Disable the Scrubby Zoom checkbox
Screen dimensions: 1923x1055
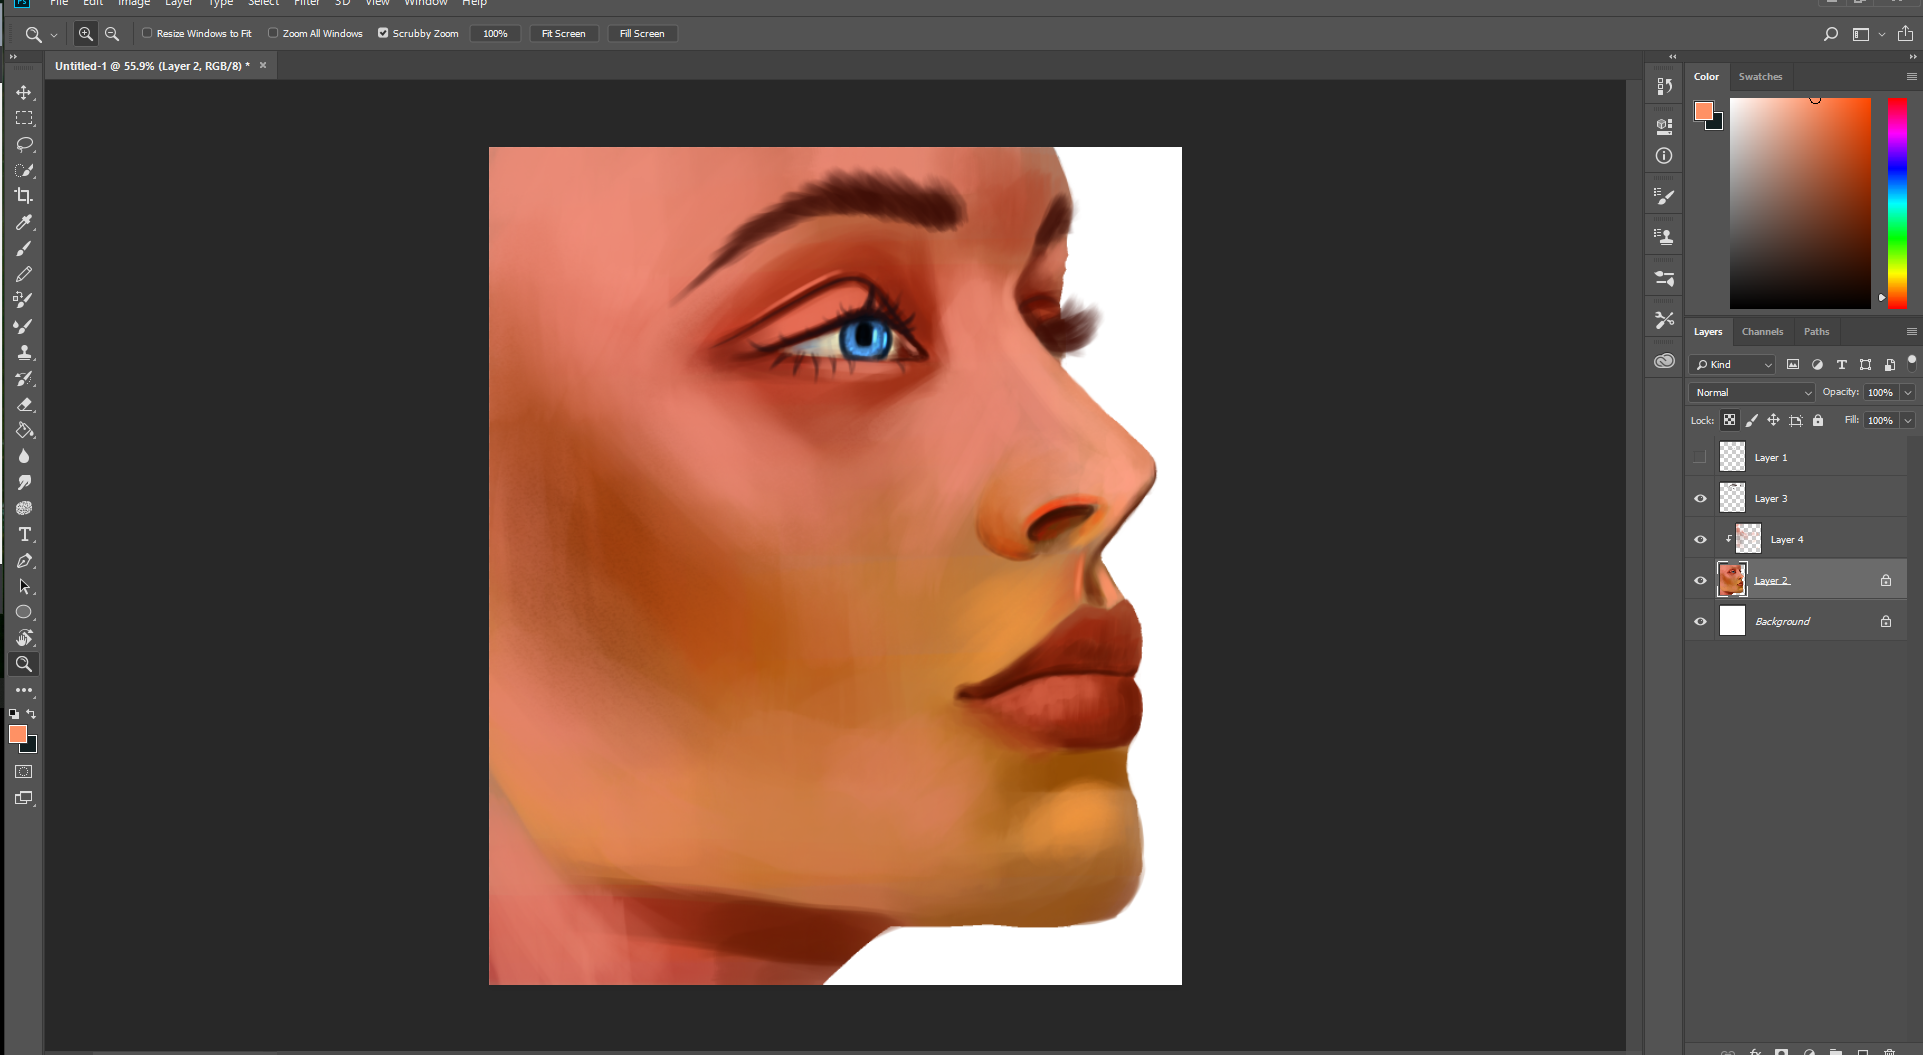click(383, 33)
